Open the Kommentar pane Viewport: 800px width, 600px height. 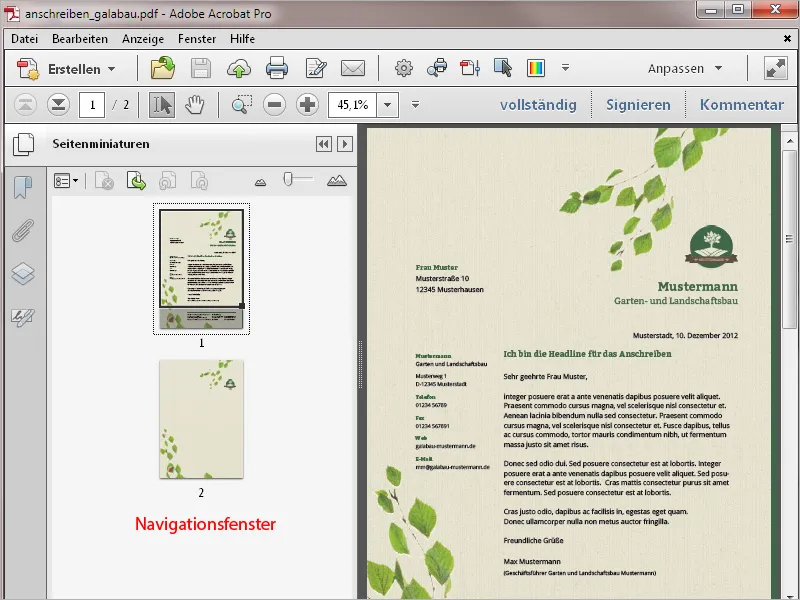pos(742,105)
